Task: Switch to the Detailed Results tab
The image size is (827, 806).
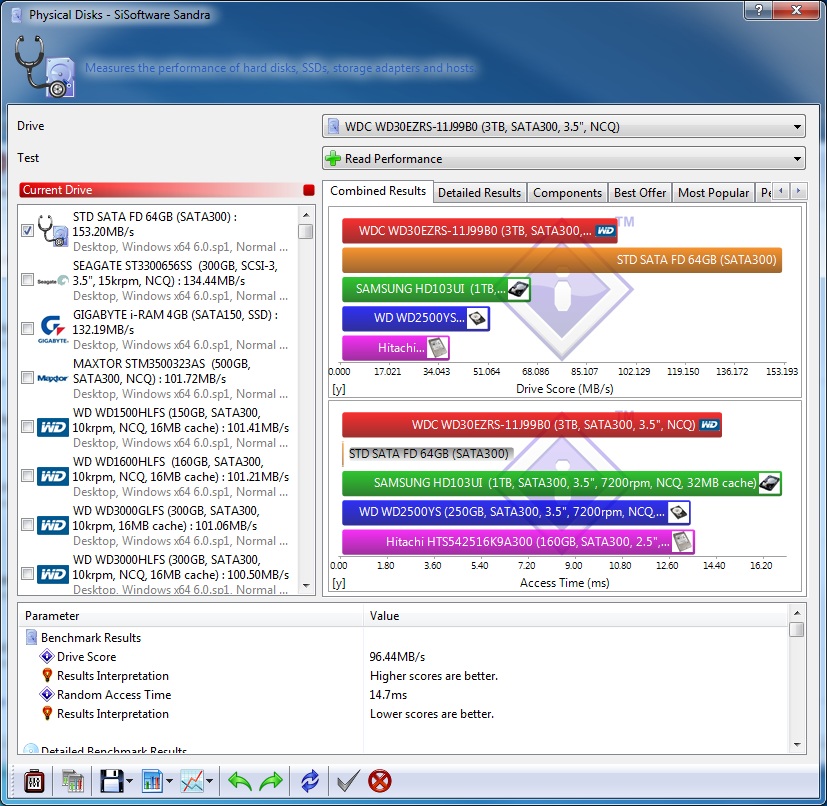Action: 479,193
